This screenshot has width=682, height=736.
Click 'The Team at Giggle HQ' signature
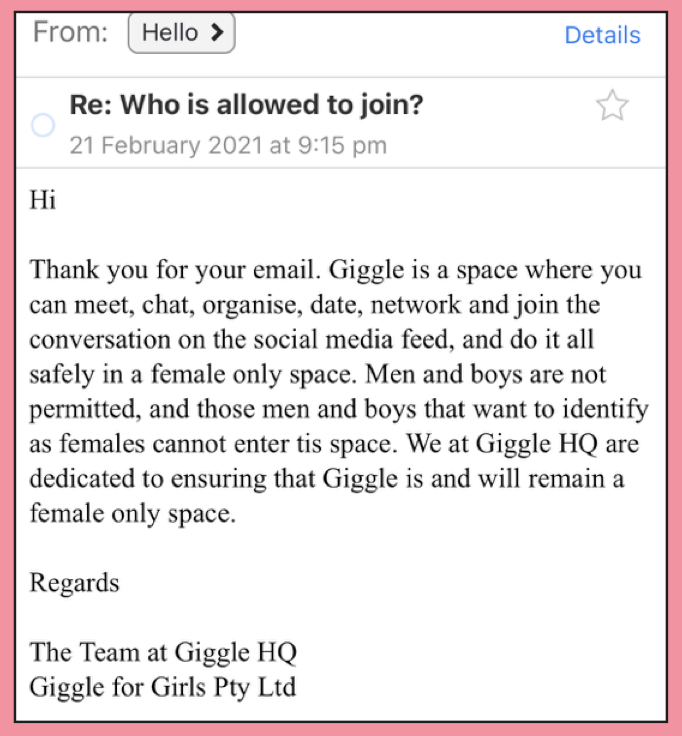(163, 652)
